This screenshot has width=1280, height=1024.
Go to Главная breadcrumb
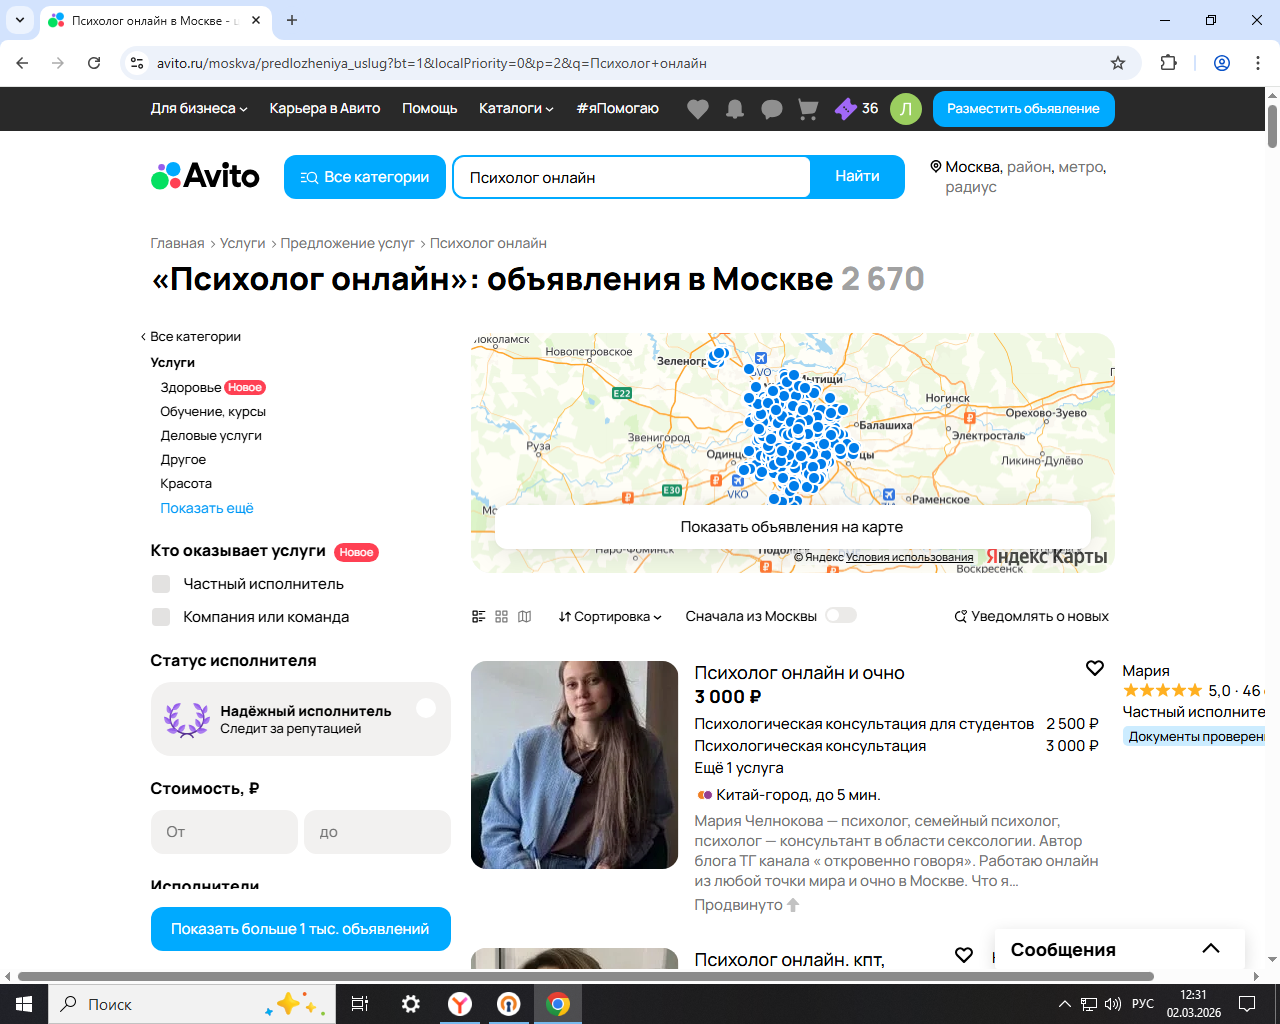click(178, 243)
